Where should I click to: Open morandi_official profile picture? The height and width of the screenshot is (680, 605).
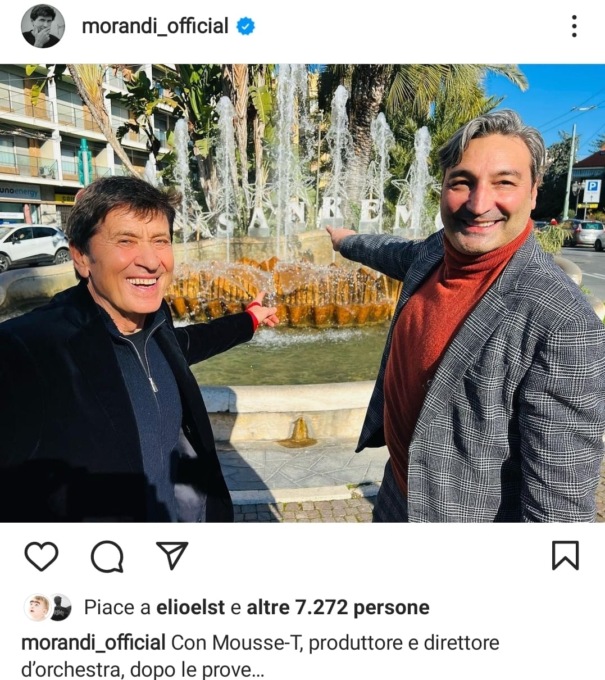point(43,26)
